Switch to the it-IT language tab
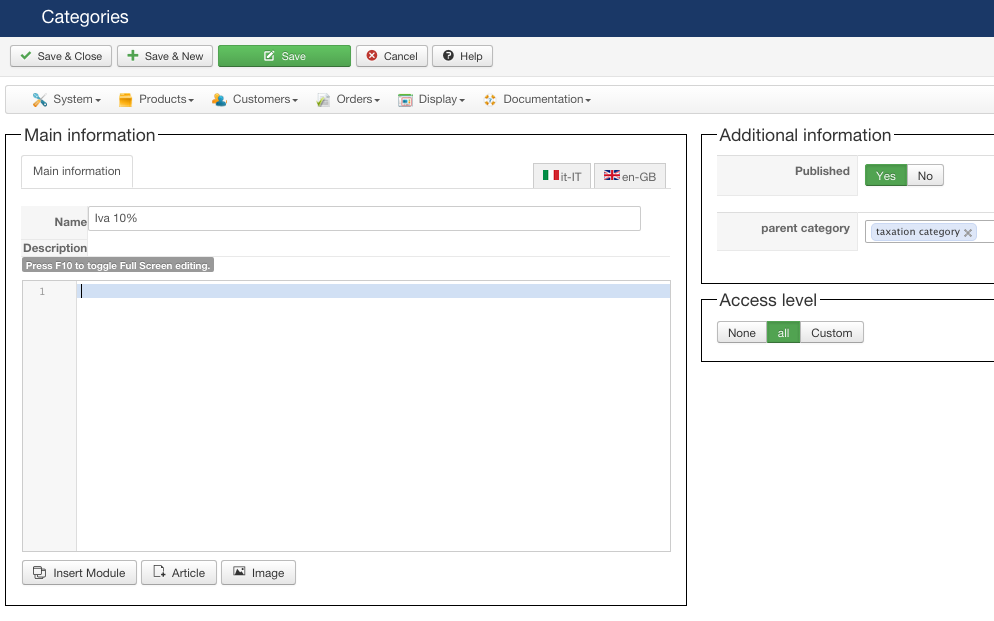The width and height of the screenshot is (994, 621). [562, 176]
